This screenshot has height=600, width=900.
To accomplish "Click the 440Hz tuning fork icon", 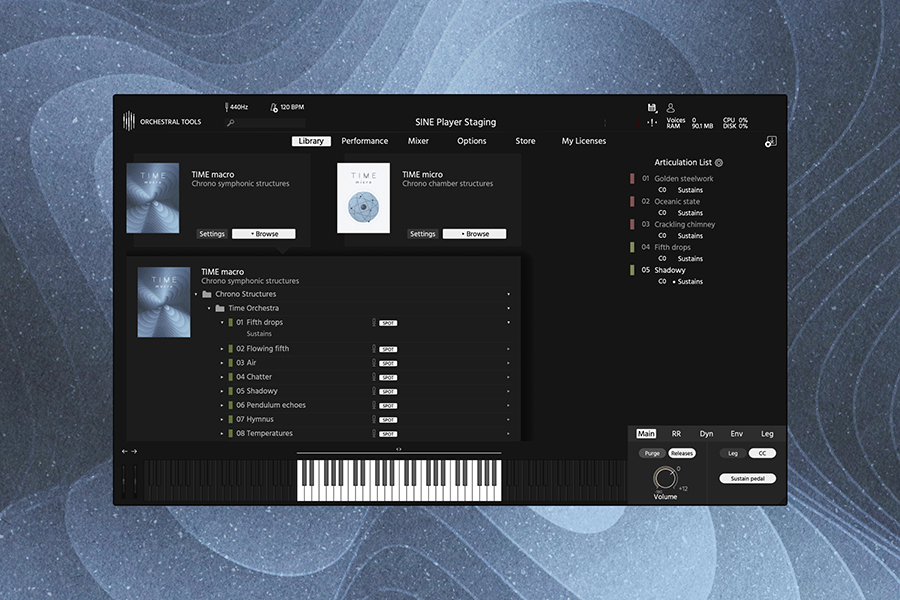I will (227, 107).
